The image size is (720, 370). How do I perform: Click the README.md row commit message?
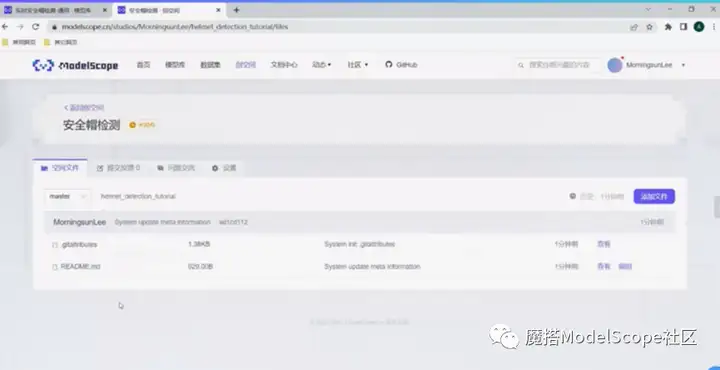point(372,266)
